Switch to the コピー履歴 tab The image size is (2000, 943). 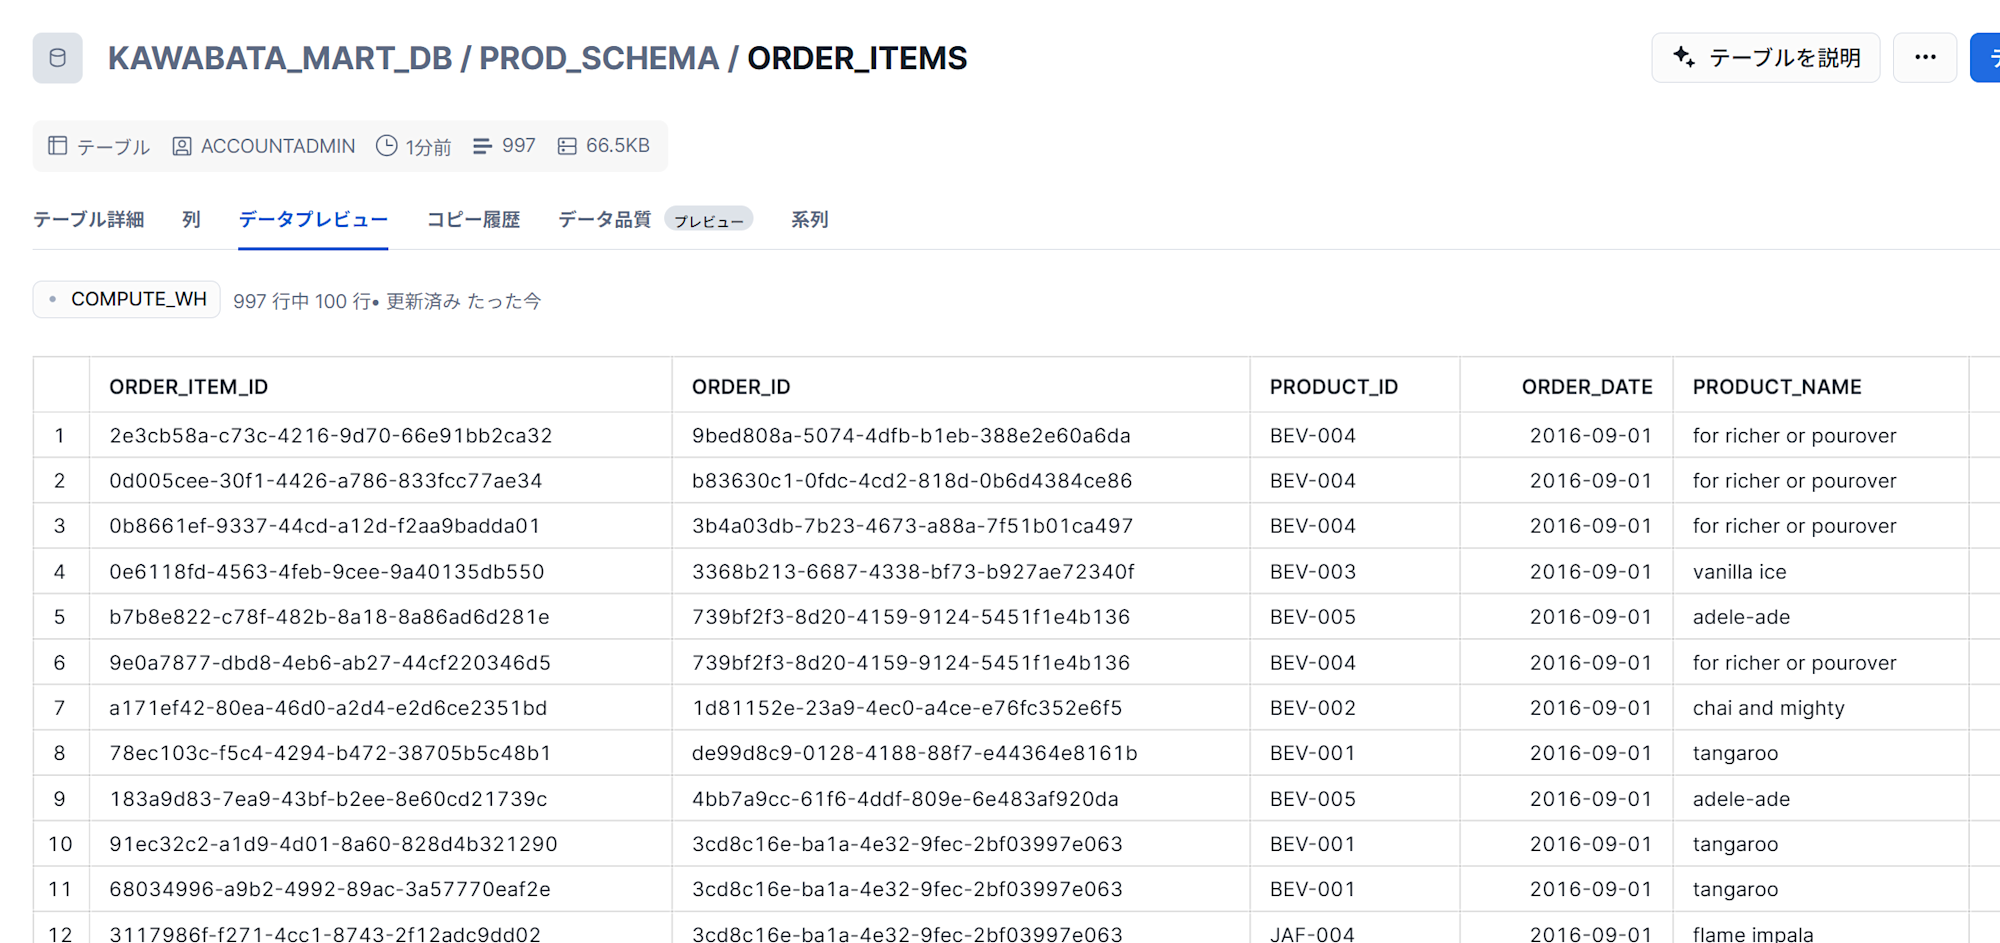pos(473,219)
